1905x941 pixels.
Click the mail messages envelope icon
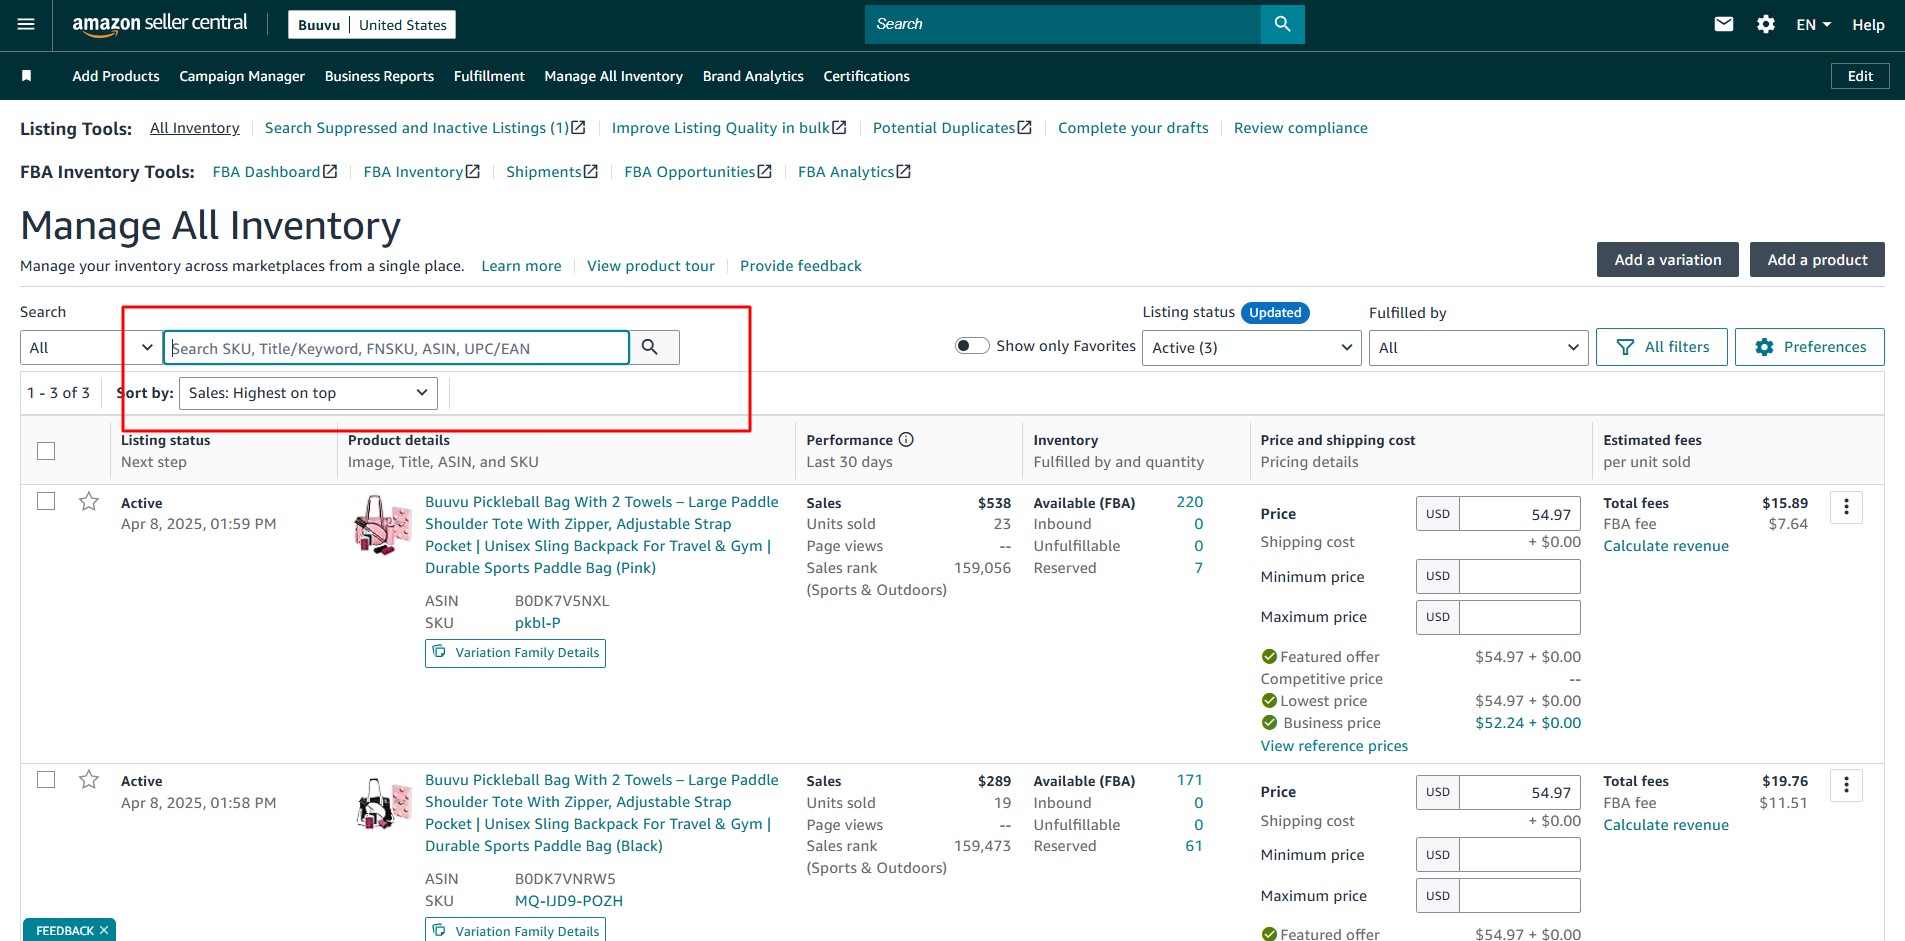click(1723, 24)
